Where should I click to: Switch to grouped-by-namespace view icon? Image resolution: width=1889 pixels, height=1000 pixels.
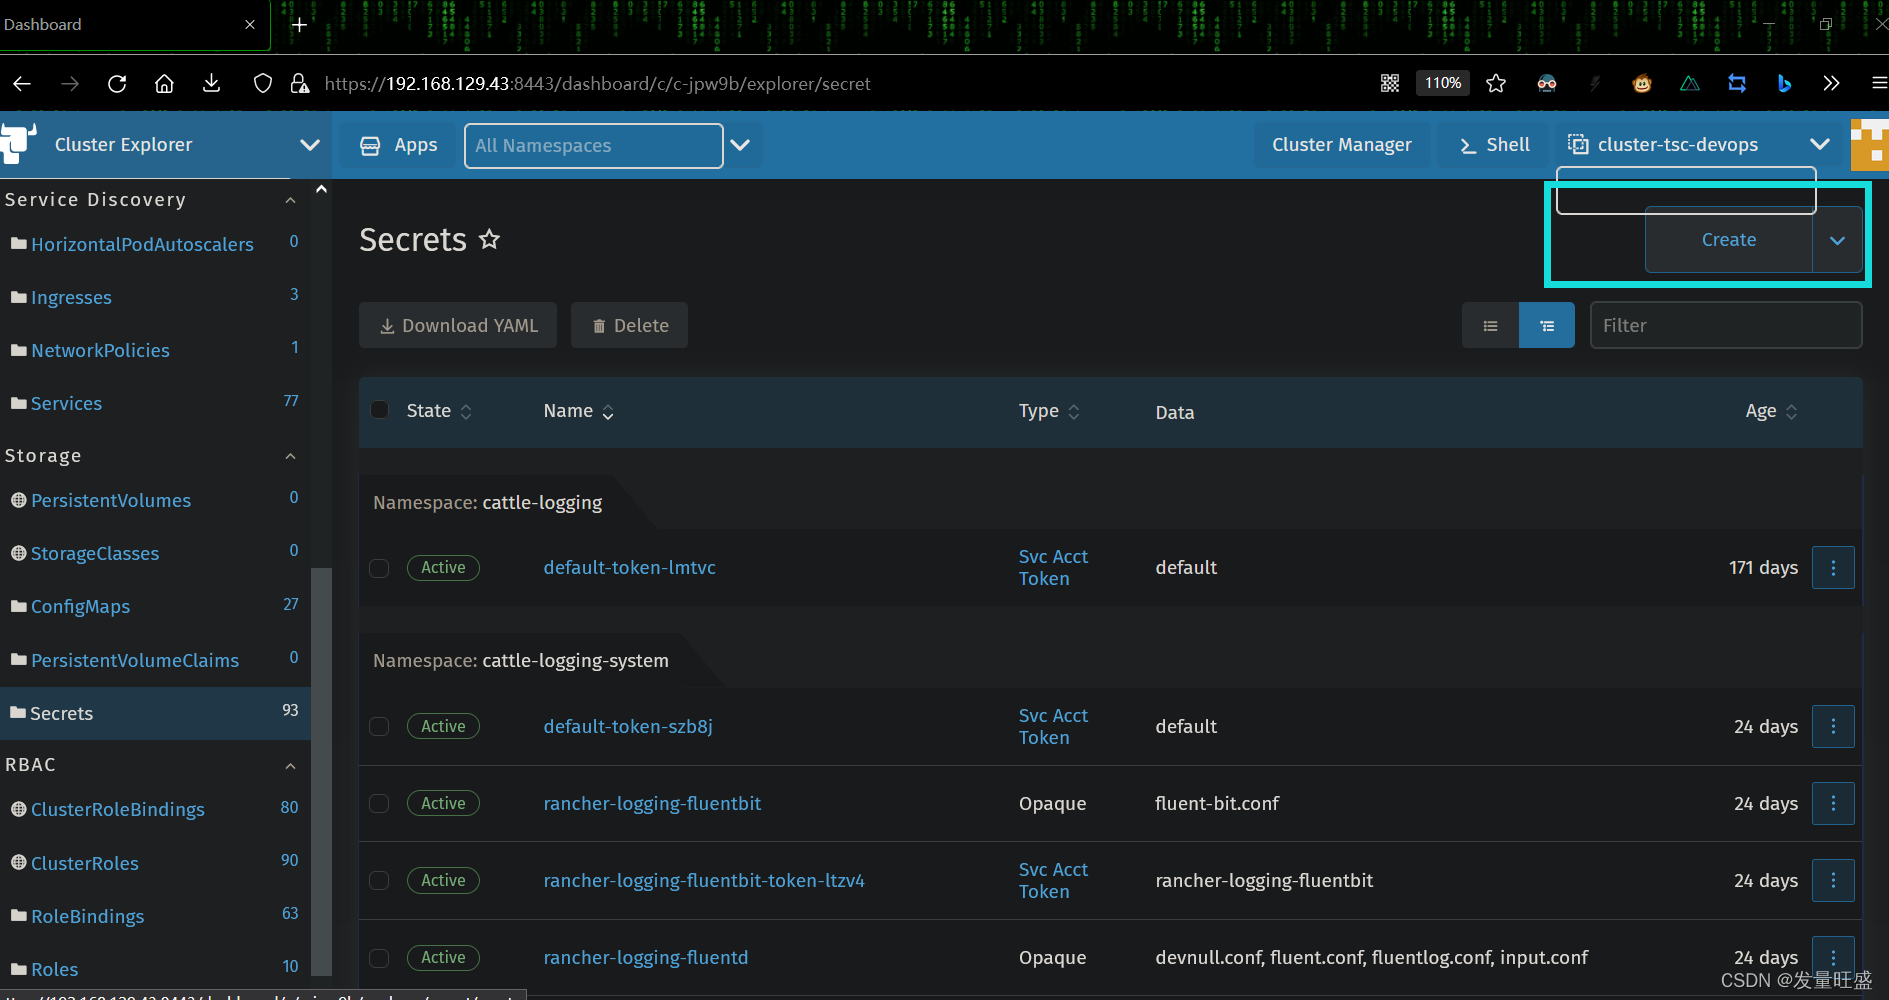[x=1547, y=326]
